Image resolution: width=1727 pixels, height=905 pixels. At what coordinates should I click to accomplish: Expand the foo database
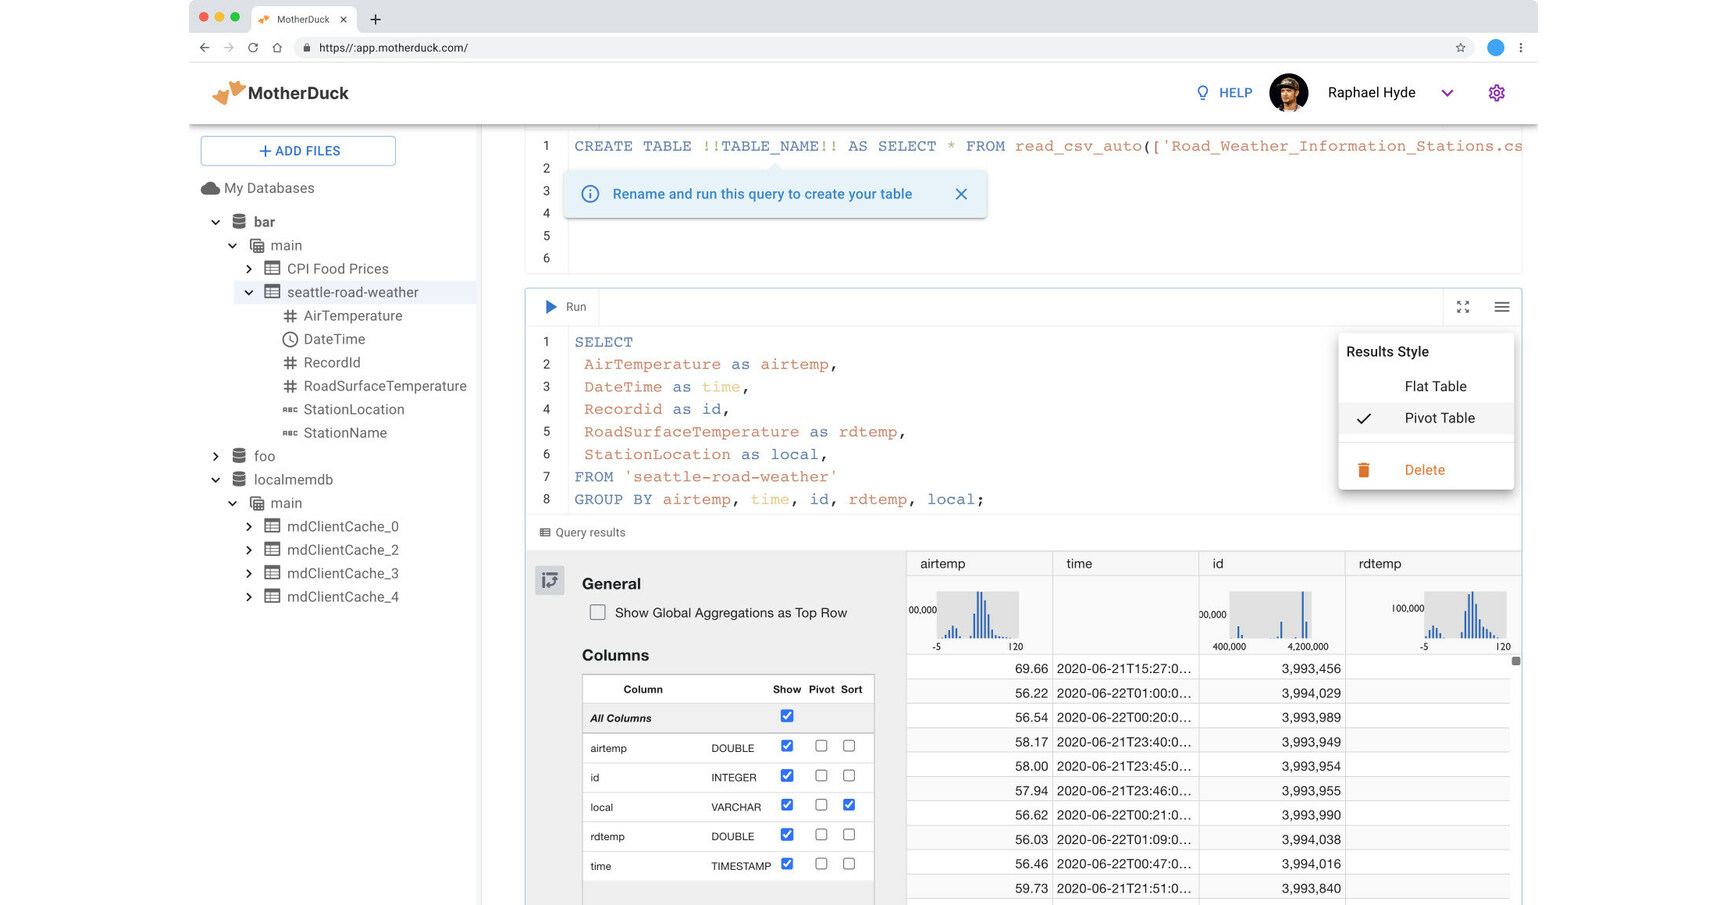pyautogui.click(x=216, y=455)
